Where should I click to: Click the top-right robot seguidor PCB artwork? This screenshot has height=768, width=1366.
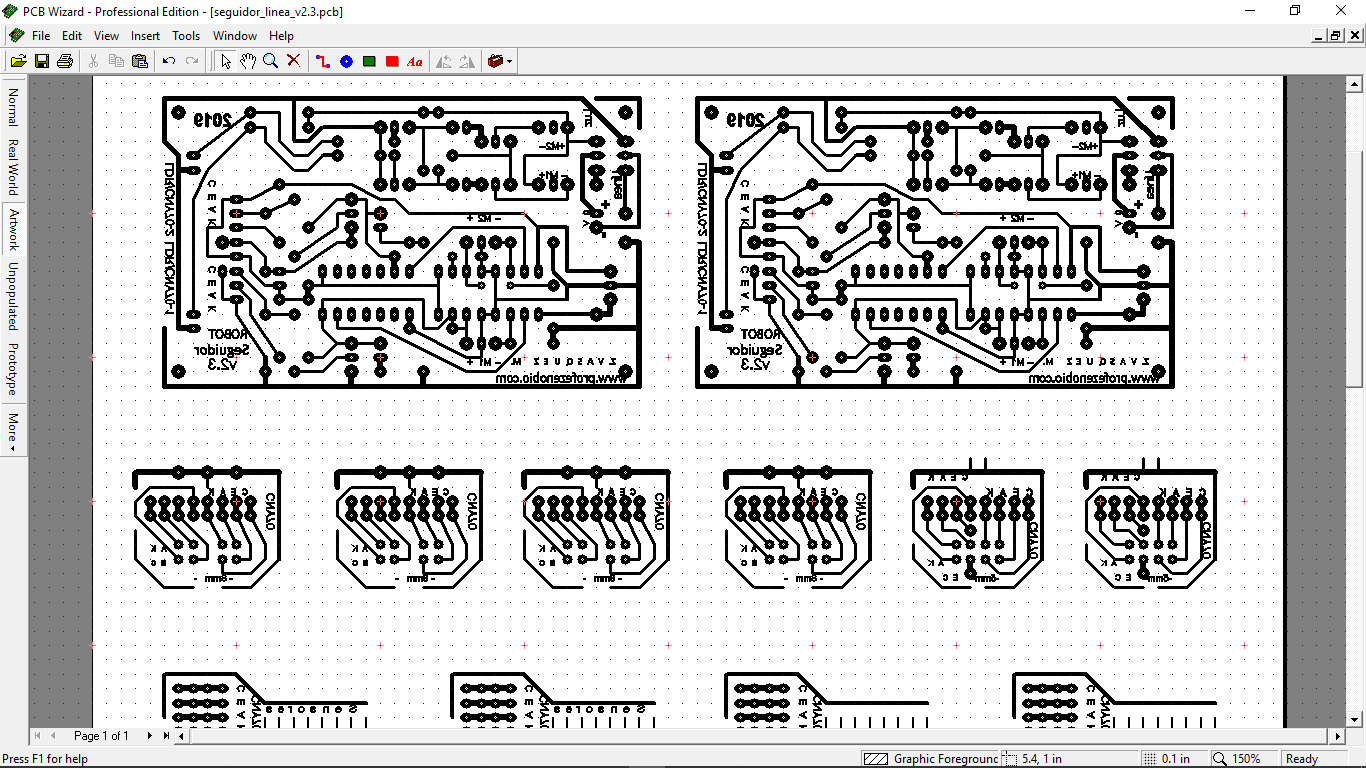pos(935,242)
